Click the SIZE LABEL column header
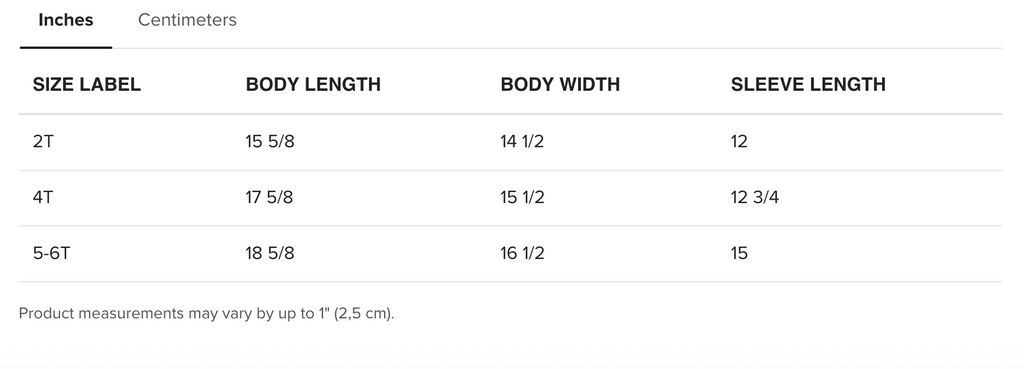The width and height of the screenshot is (1024, 369). pos(87,84)
